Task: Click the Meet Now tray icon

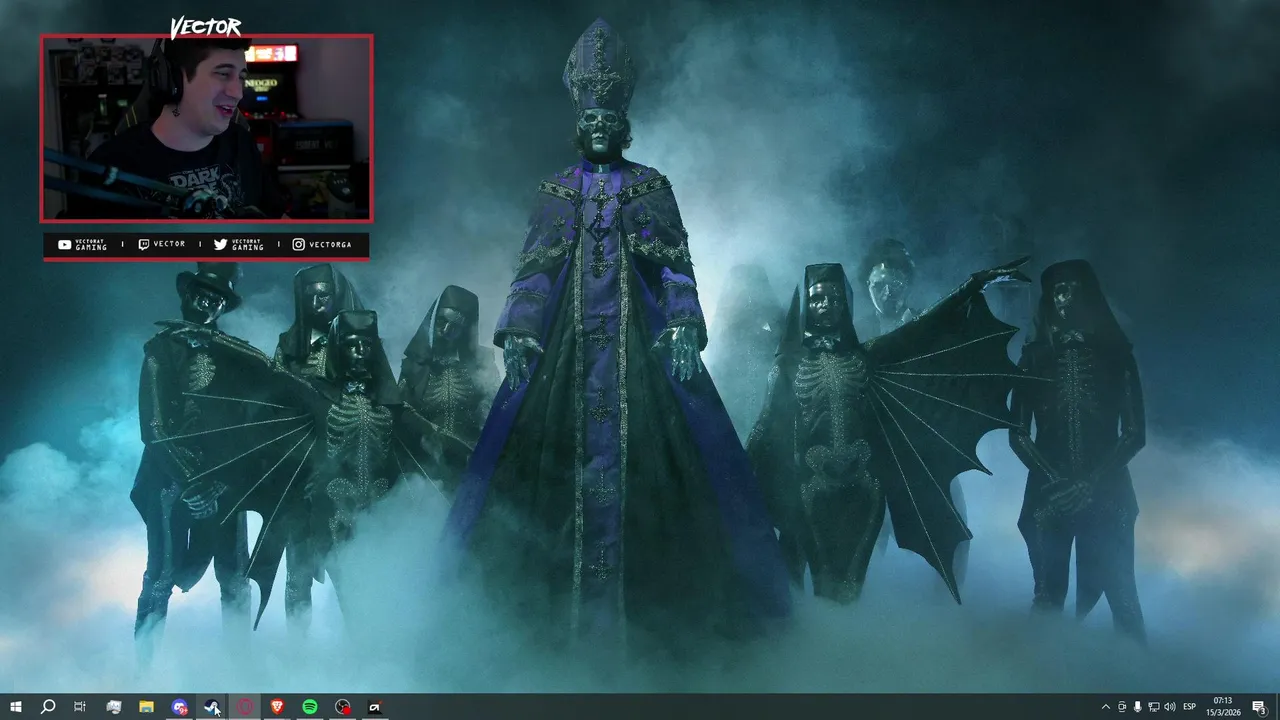Action: pos(1122,707)
